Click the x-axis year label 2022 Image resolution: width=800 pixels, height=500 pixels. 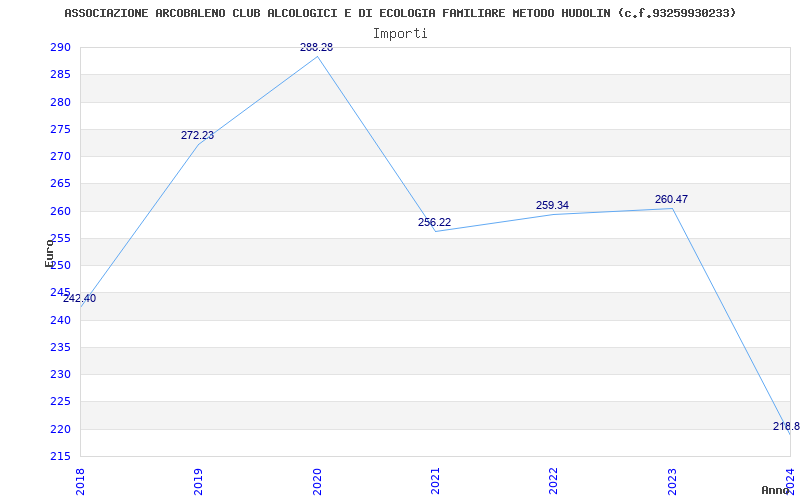pos(554,480)
